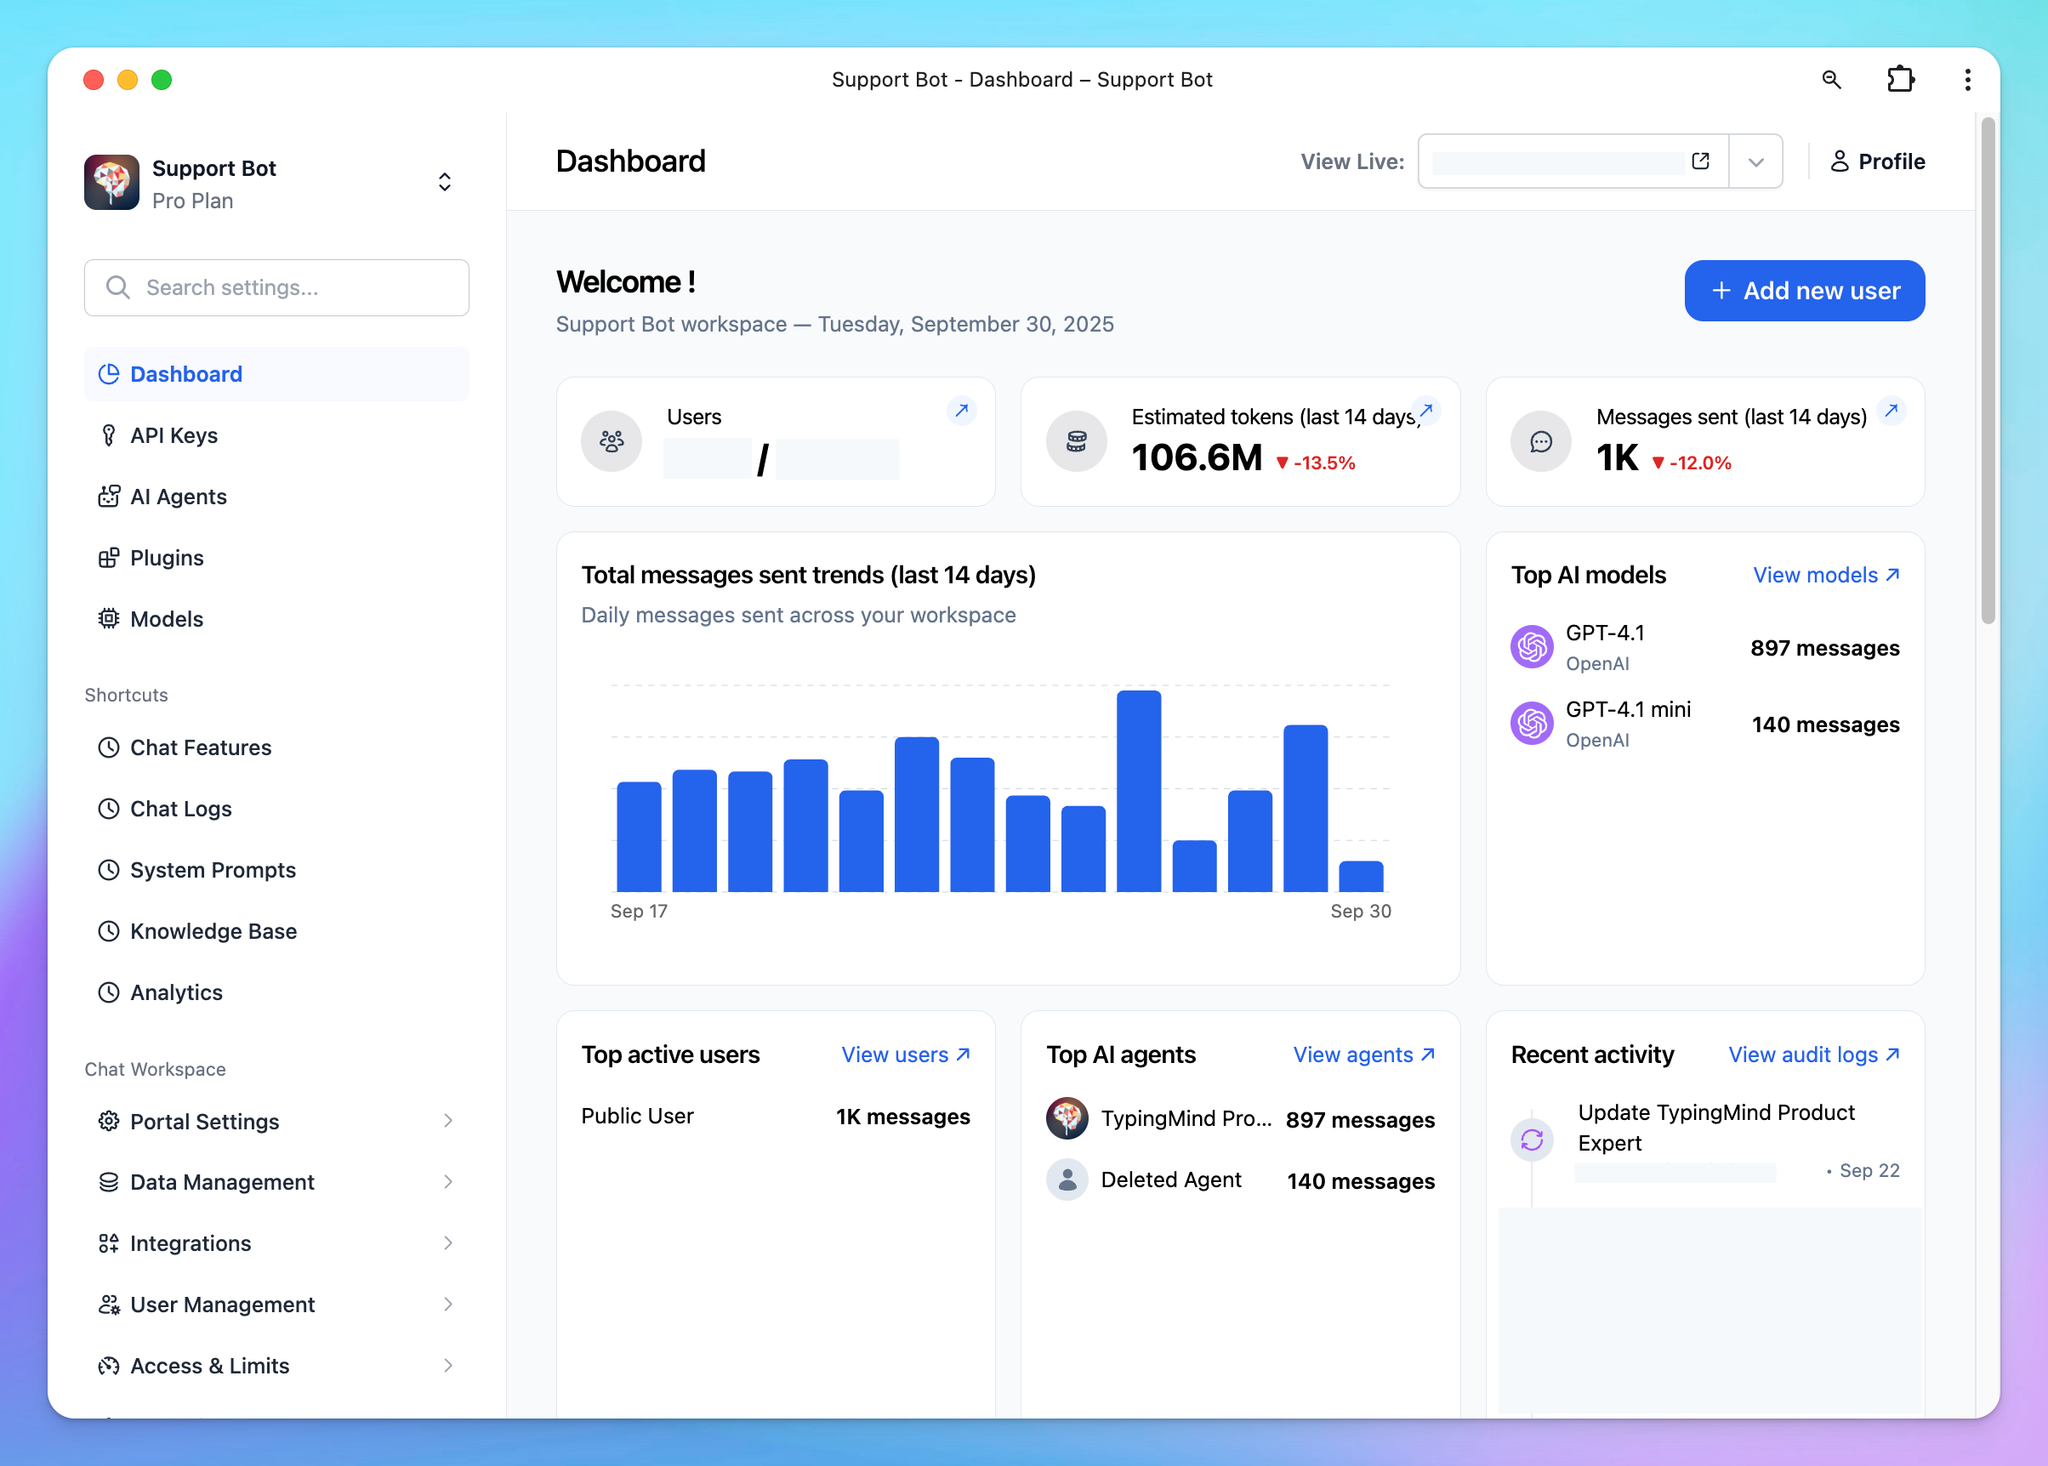
Task: Click the View Live external link icon
Action: coord(1700,161)
